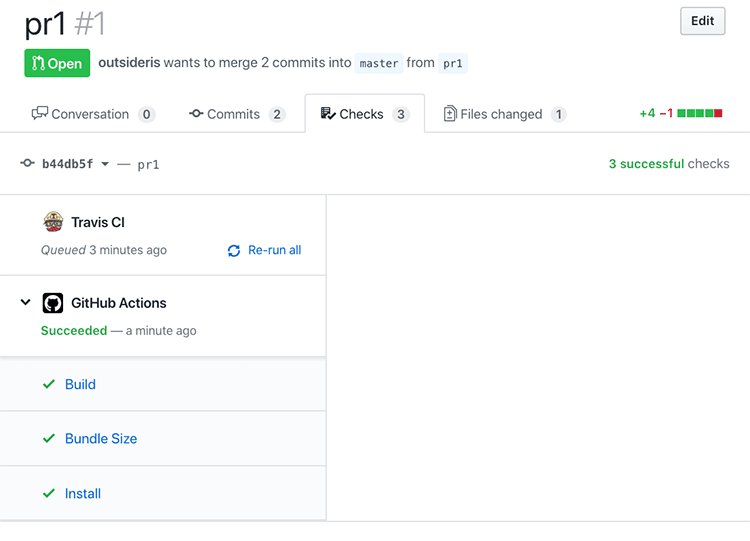750x541 pixels.
Task: Click the green checkmark beside Build
Action: tap(49, 384)
